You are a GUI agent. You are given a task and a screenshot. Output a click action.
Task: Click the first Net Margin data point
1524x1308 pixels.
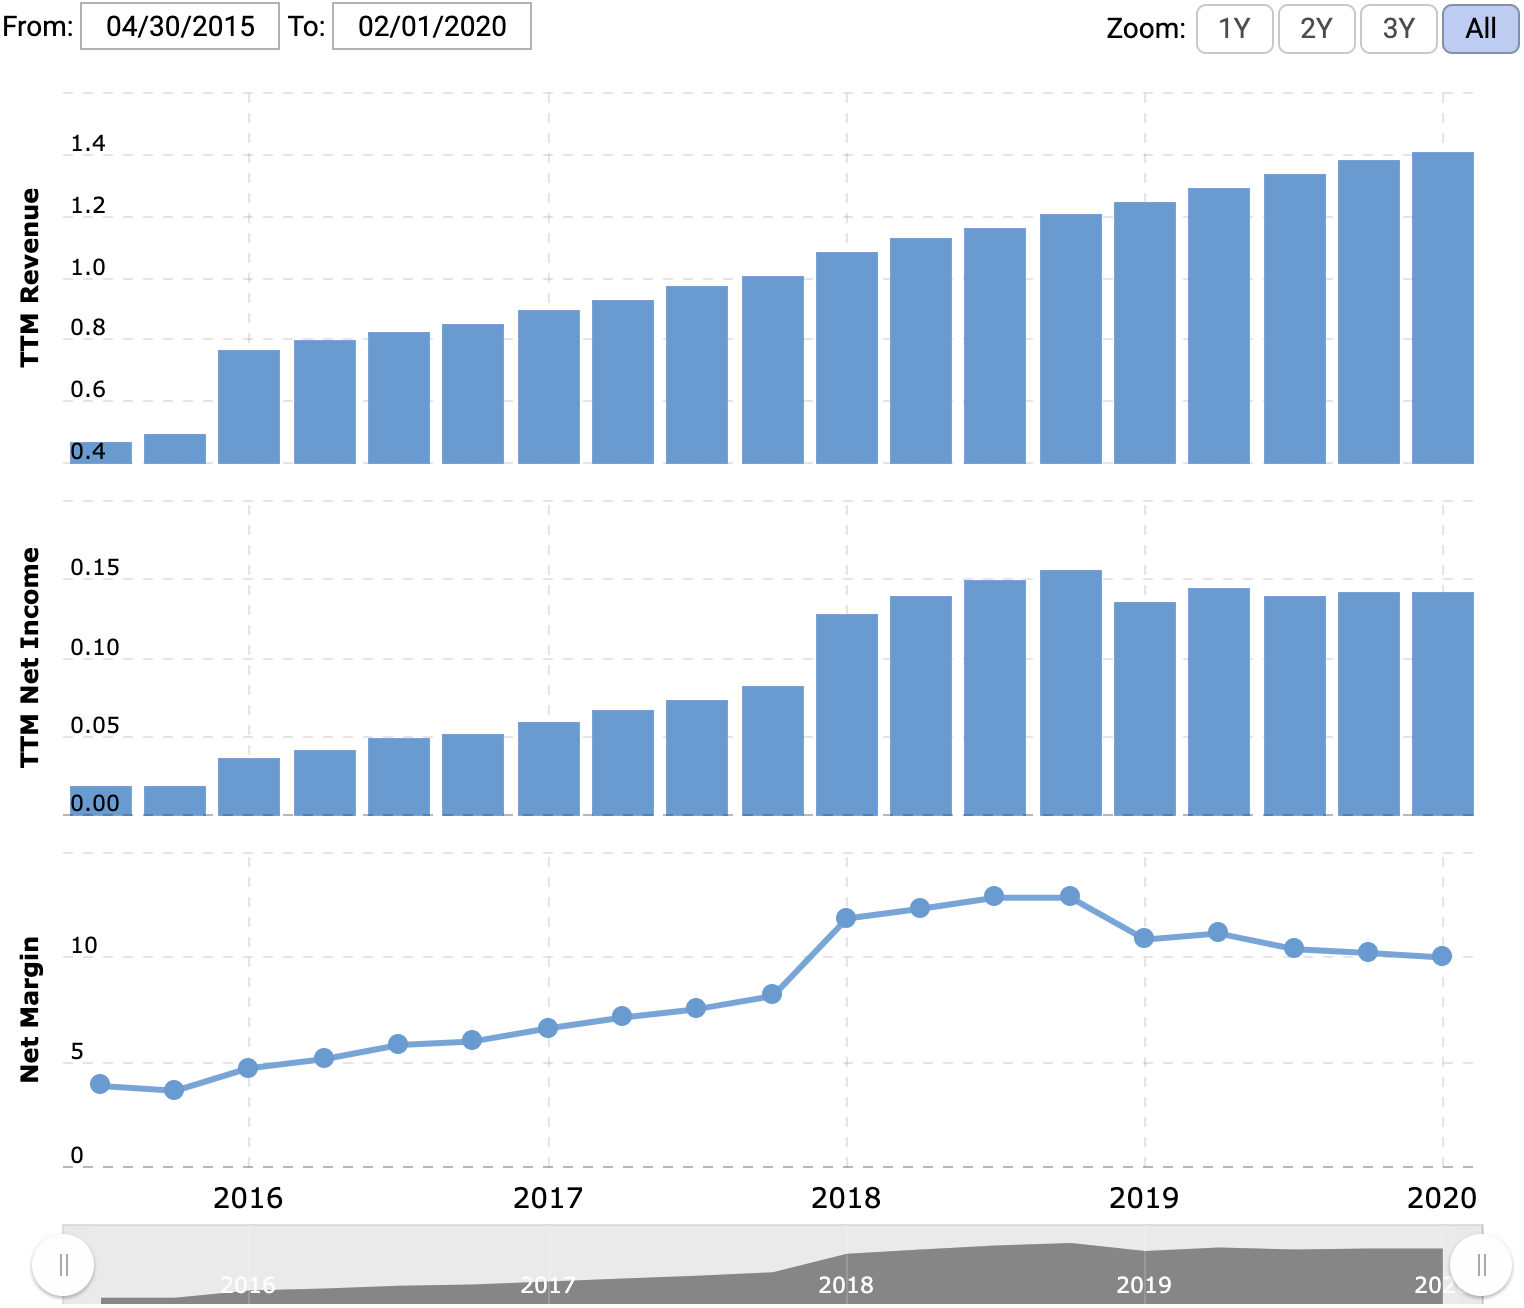[100, 1084]
